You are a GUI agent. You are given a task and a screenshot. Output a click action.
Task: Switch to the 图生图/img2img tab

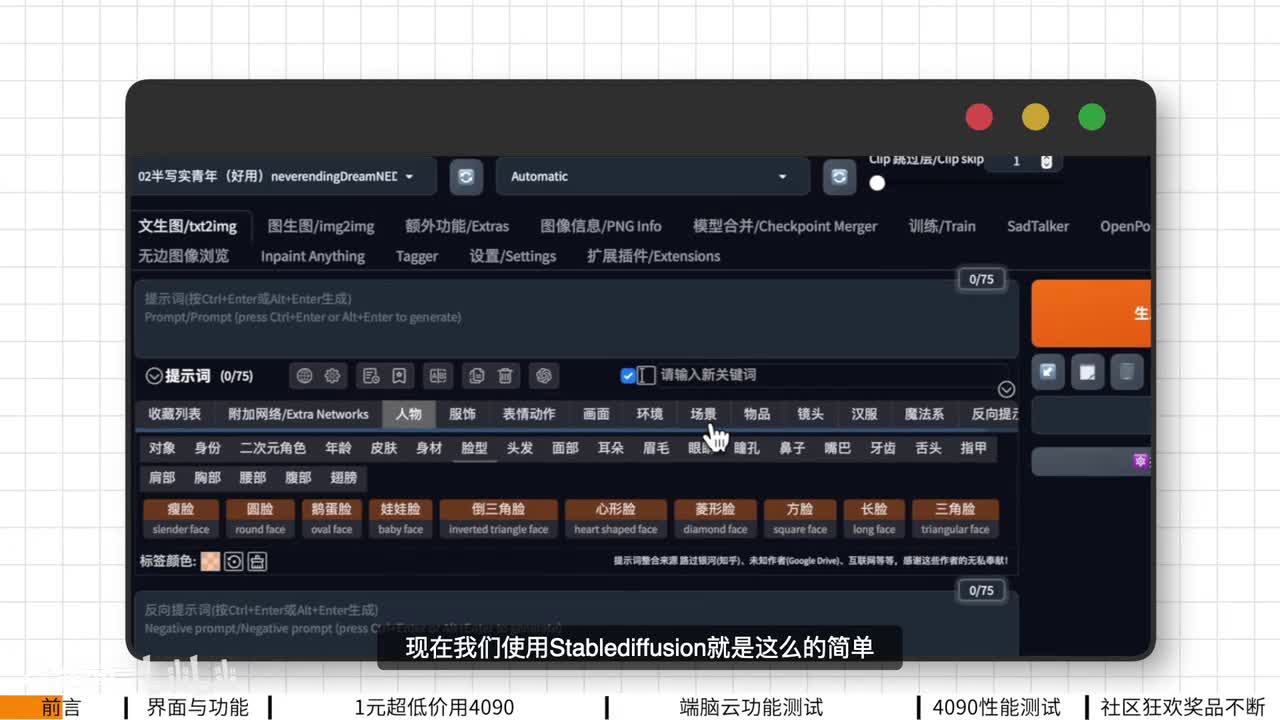coord(321,226)
